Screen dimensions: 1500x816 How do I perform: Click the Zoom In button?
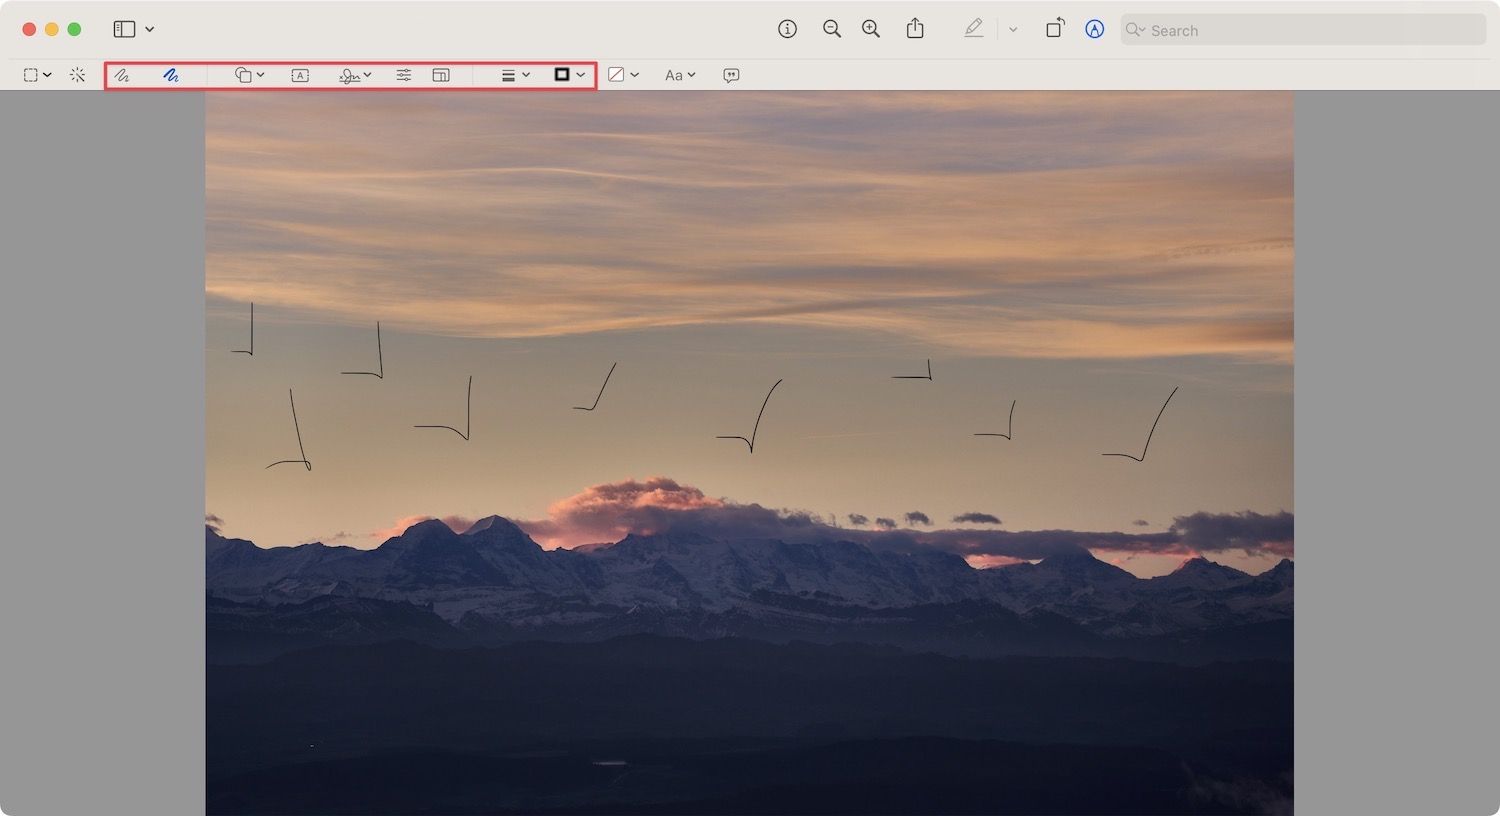[870, 29]
